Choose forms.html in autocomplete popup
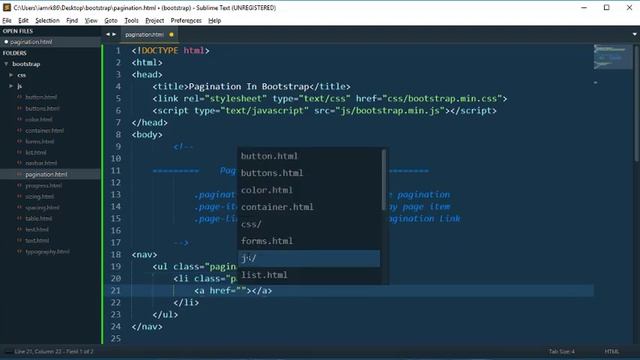This screenshot has height=360, width=640. [x=309, y=241]
